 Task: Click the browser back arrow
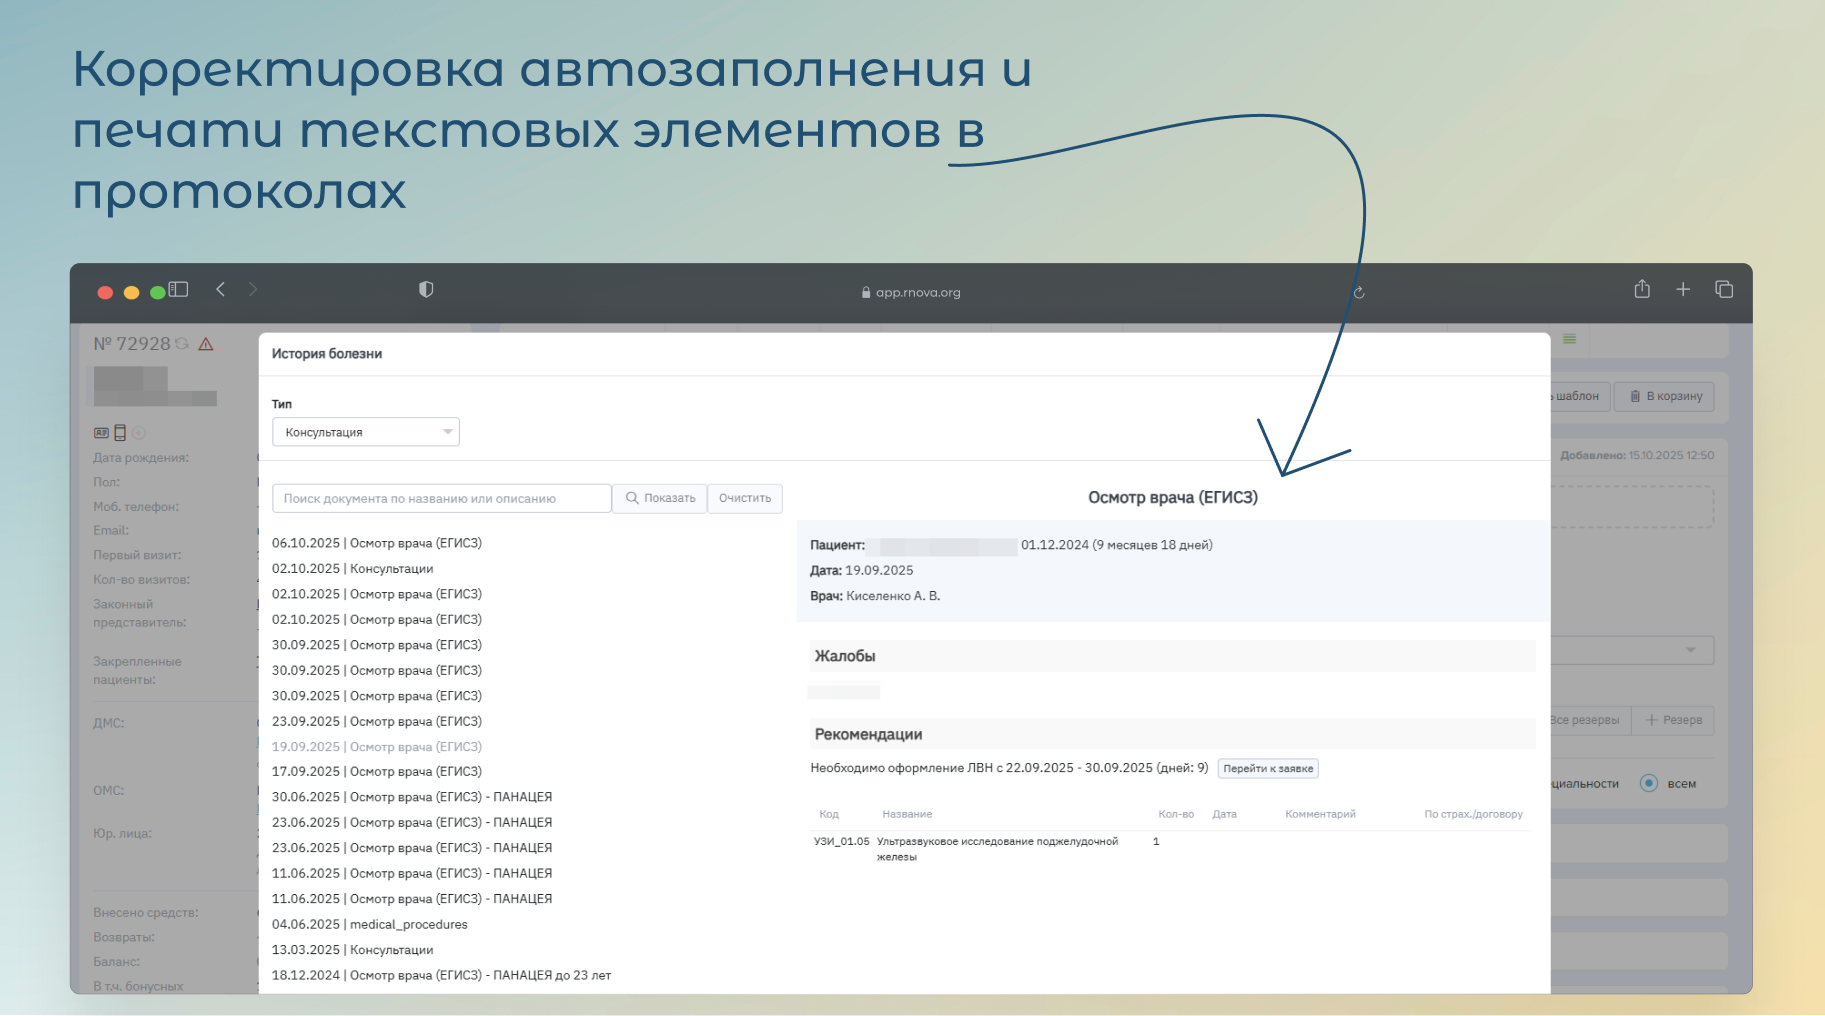coord(221,290)
